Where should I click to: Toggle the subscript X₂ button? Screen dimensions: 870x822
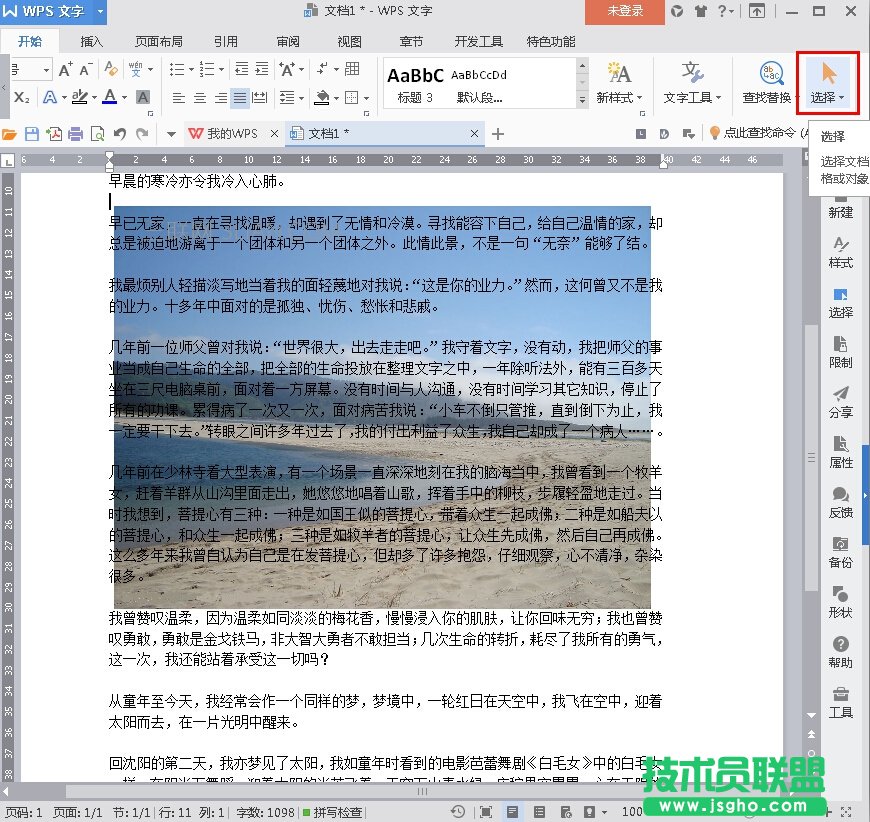[x=22, y=98]
